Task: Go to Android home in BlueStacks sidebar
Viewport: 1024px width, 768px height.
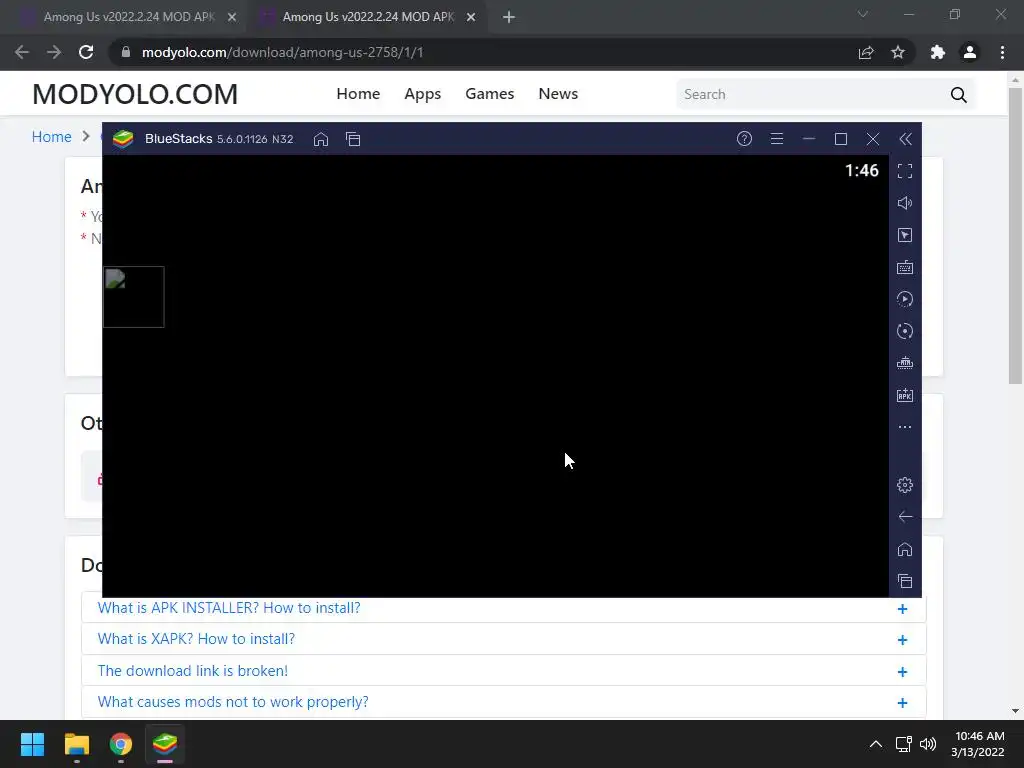Action: pyautogui.click(x=905, y=549)
